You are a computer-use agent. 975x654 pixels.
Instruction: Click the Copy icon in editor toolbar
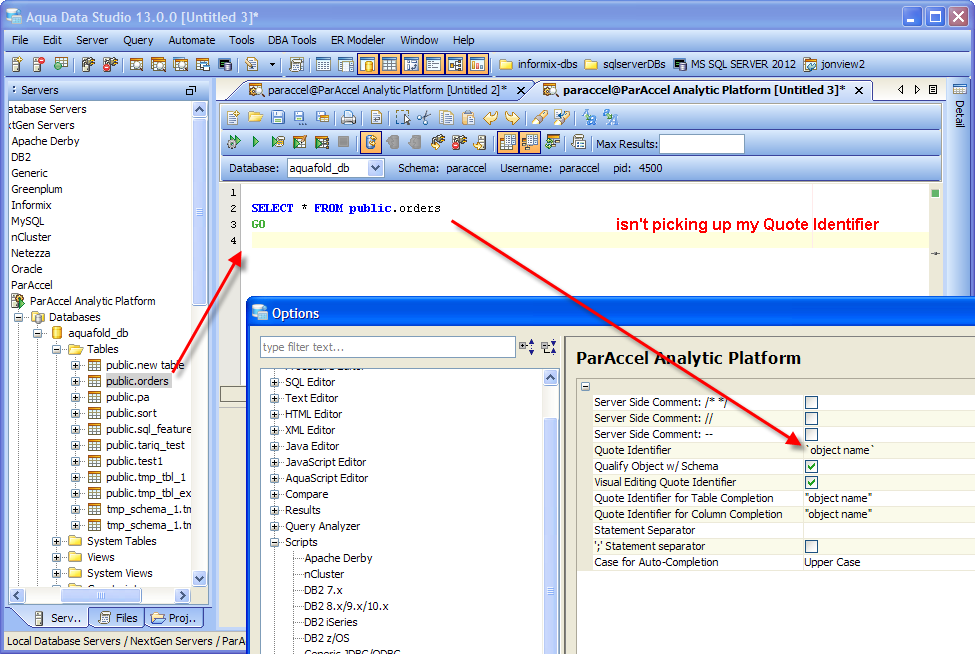click(446, 117)
